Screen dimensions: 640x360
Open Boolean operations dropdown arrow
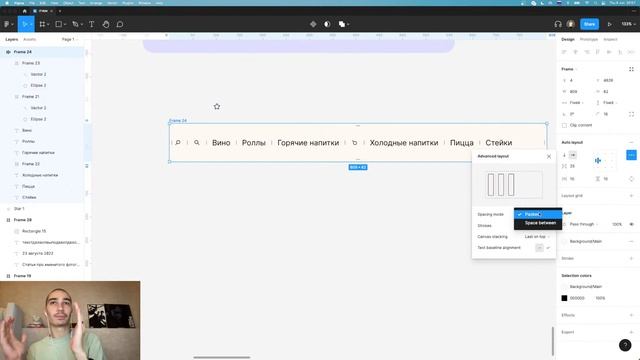coord(348,24)
